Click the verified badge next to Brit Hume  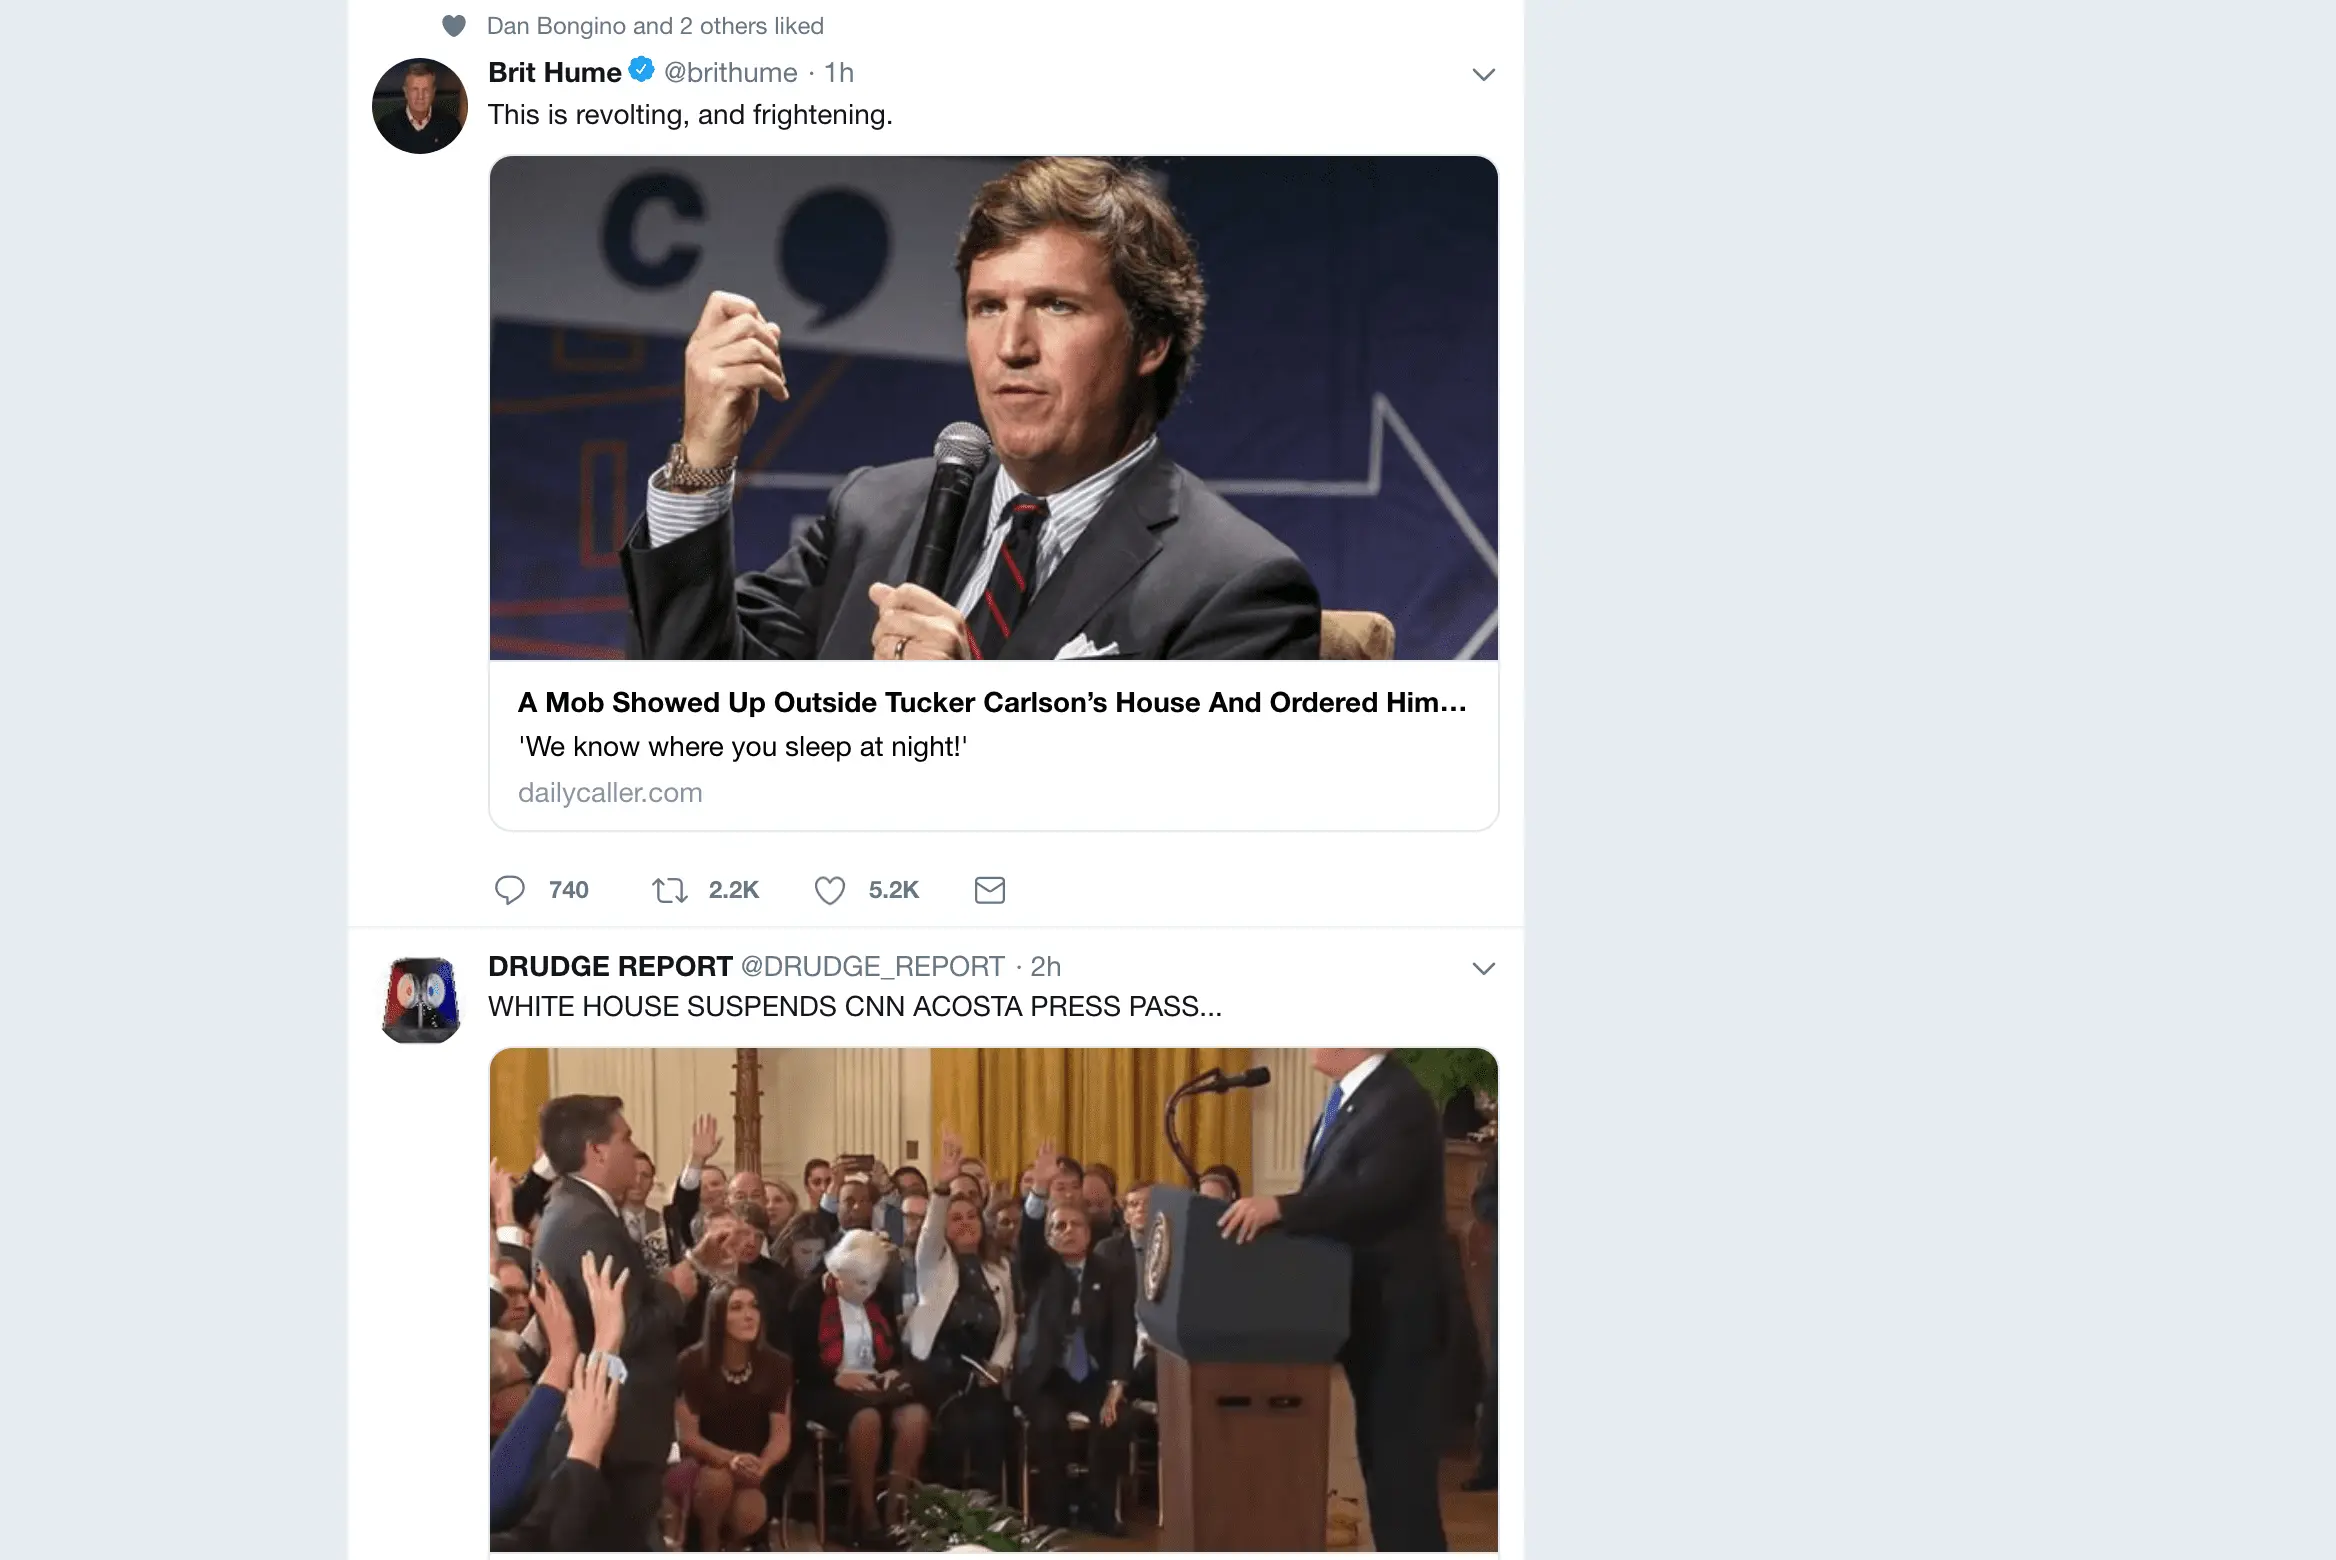641,70
